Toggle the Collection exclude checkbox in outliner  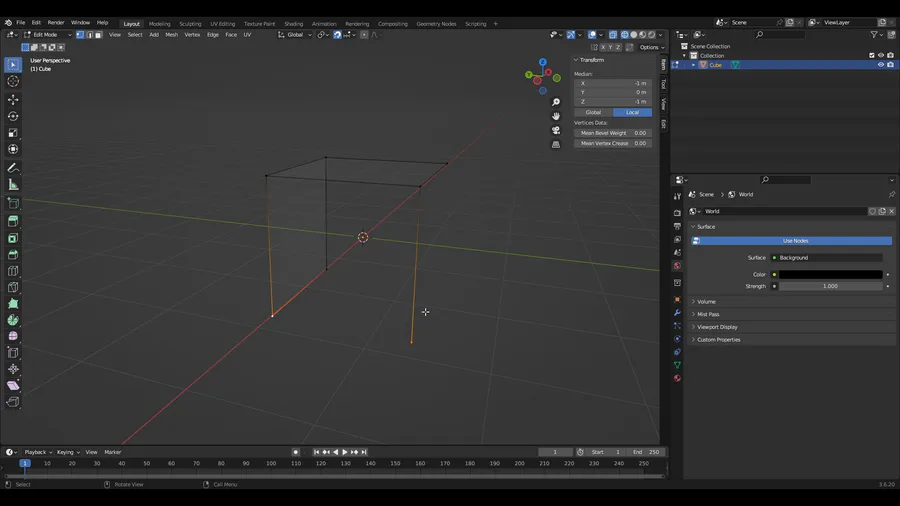click(872, 56)
